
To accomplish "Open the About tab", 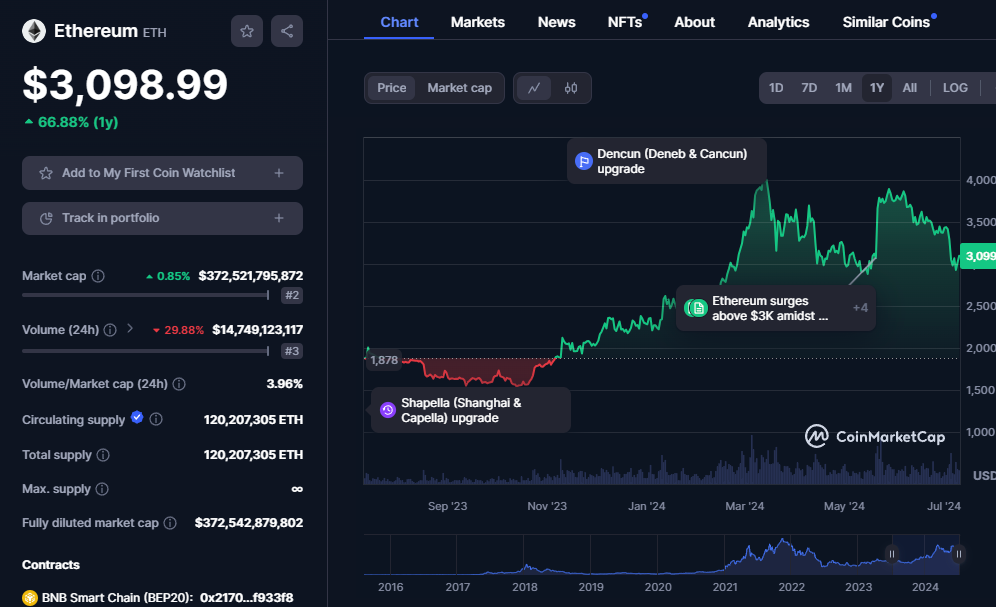I will pos(694,22).
